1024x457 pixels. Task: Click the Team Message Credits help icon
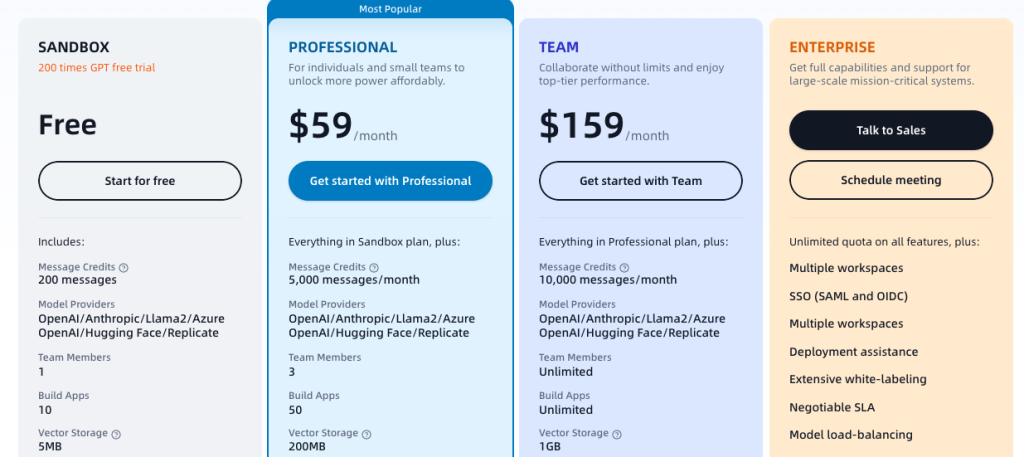(x=624, y=268)
